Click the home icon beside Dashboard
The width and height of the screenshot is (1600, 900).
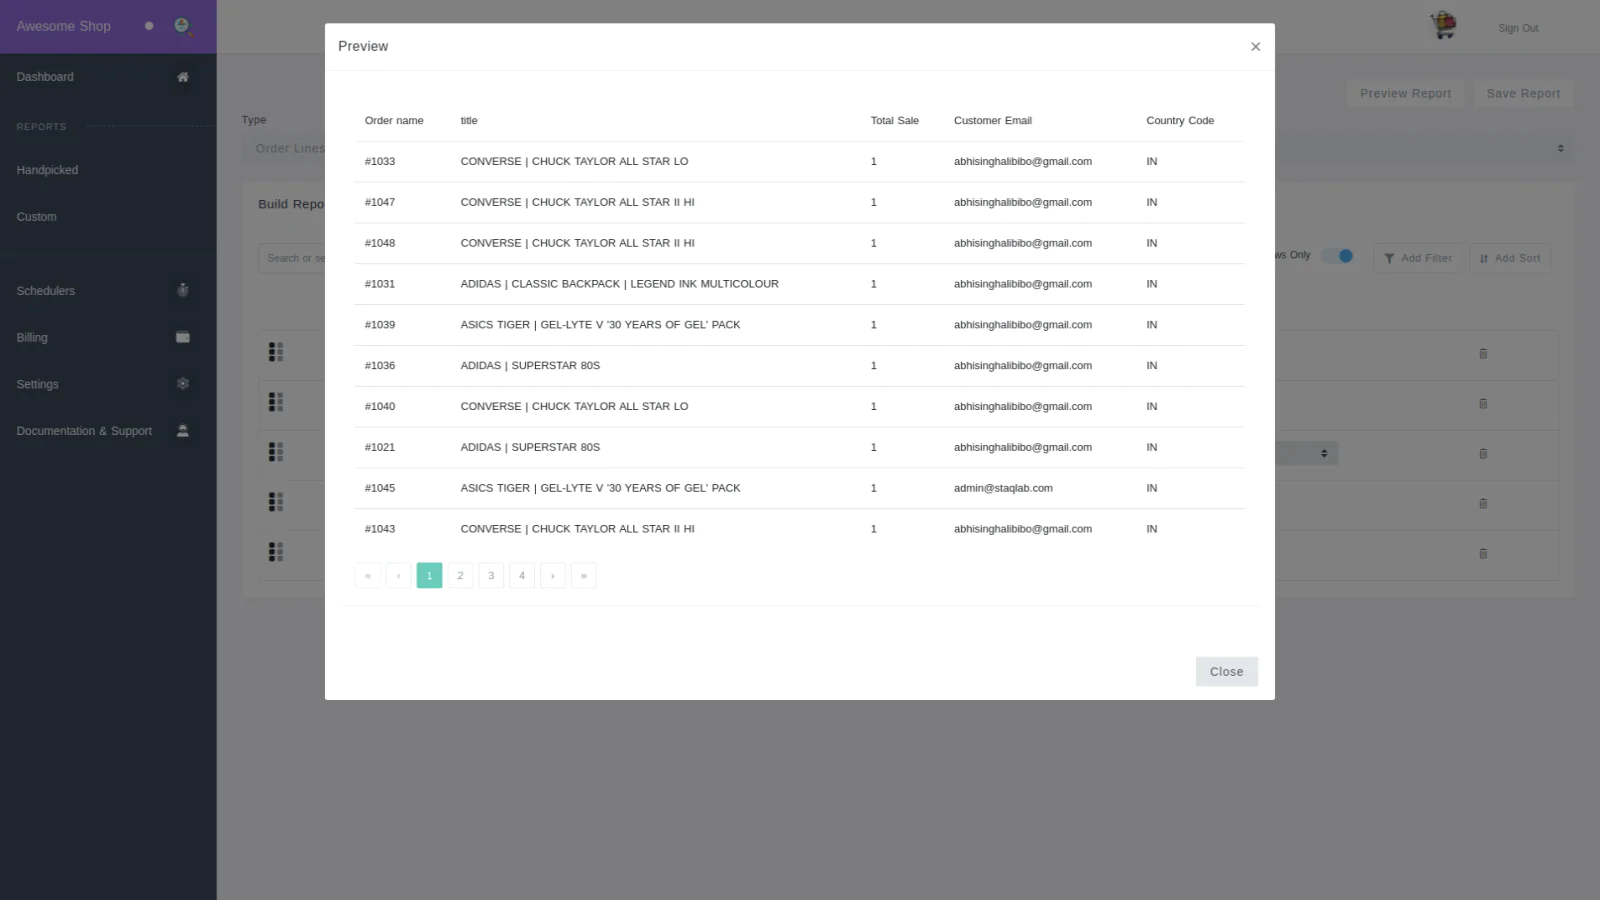(x=183, y=77)
